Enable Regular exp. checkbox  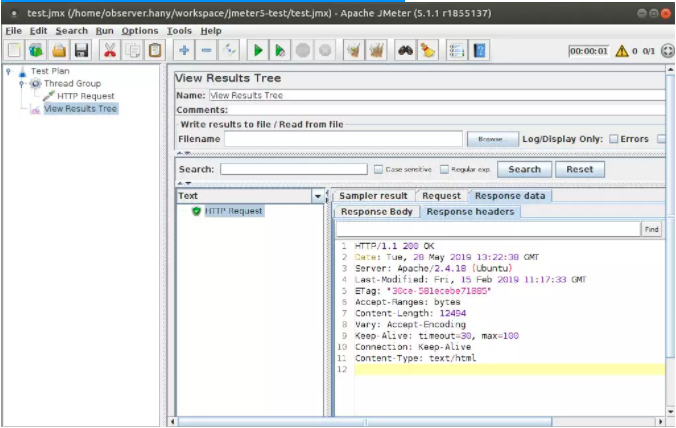tap(444, 169)
